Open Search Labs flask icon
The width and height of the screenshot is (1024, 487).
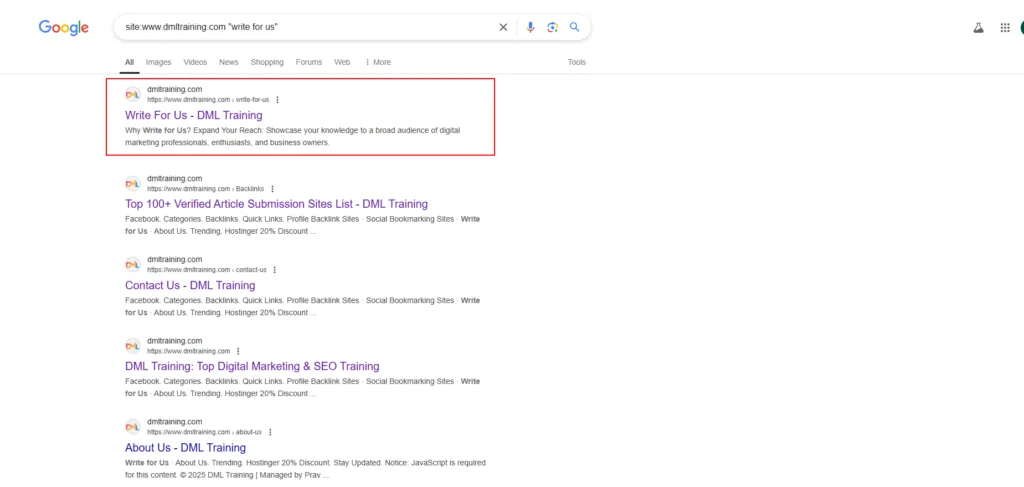tap(978, 28)
